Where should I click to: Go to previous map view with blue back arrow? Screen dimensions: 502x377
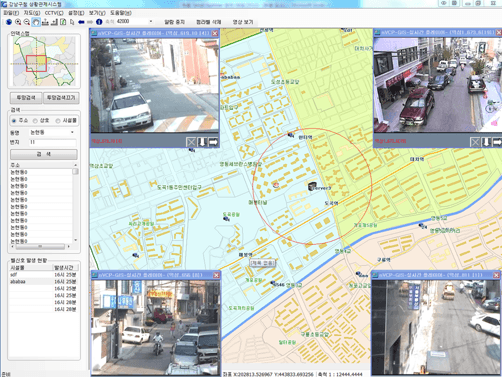pos(81,22)
